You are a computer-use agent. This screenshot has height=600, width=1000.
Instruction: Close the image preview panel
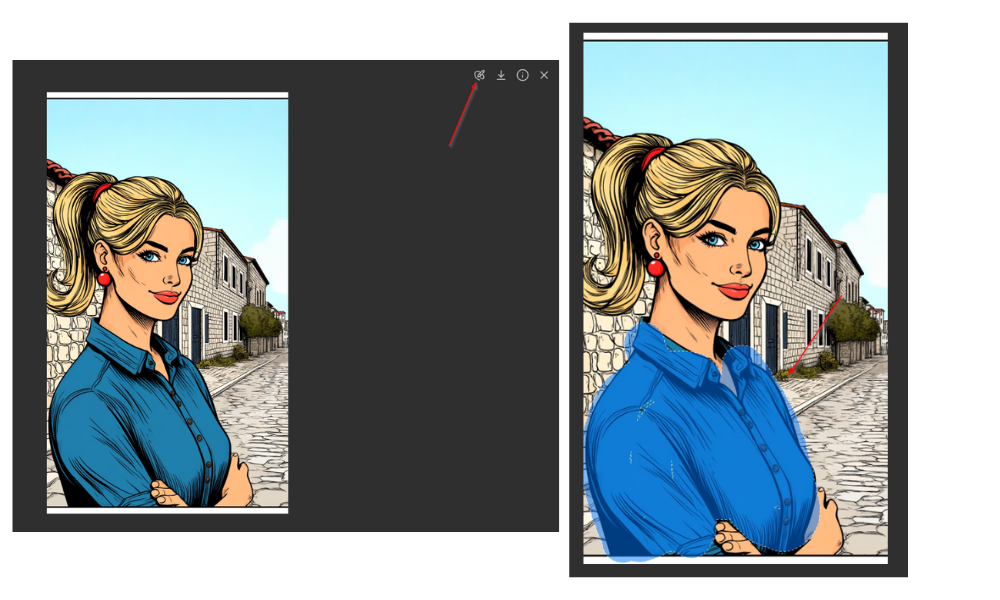544,75
